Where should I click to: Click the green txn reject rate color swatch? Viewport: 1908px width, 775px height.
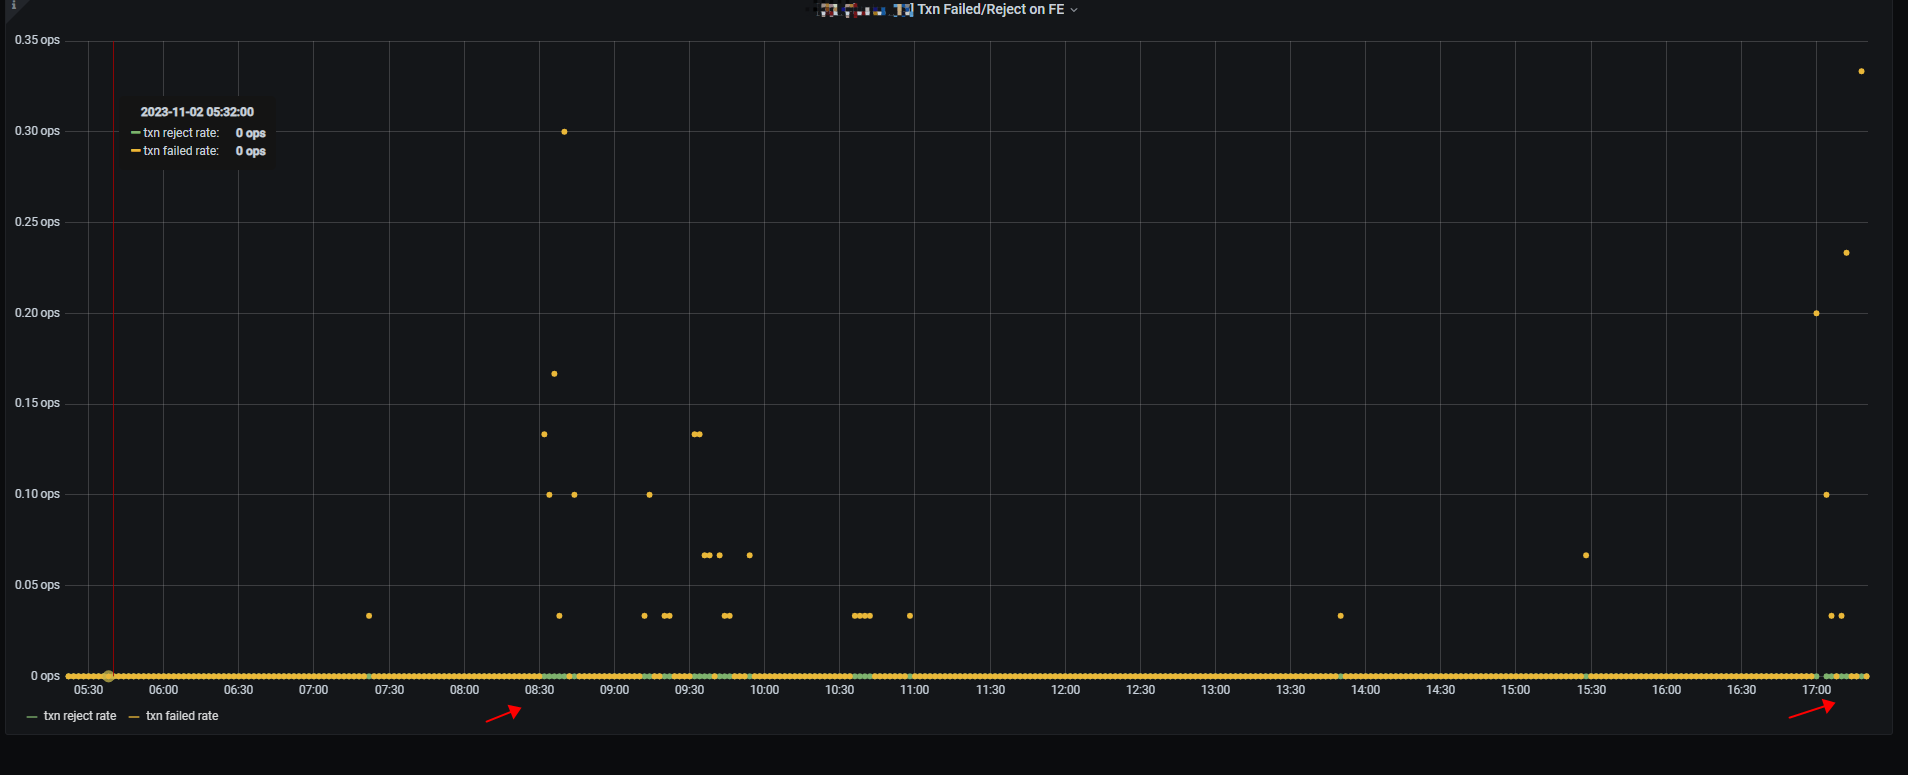[x=32, y=717]
